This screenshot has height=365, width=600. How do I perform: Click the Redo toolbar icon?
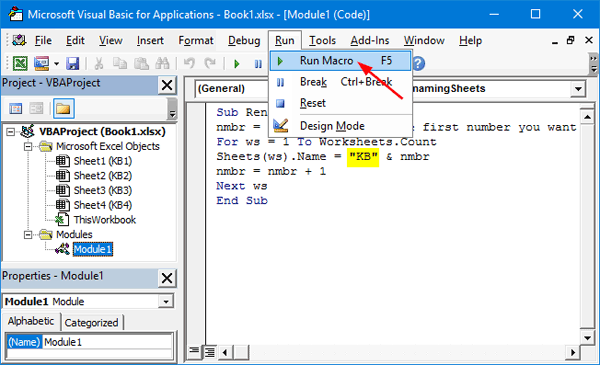(x=210, y=63)
